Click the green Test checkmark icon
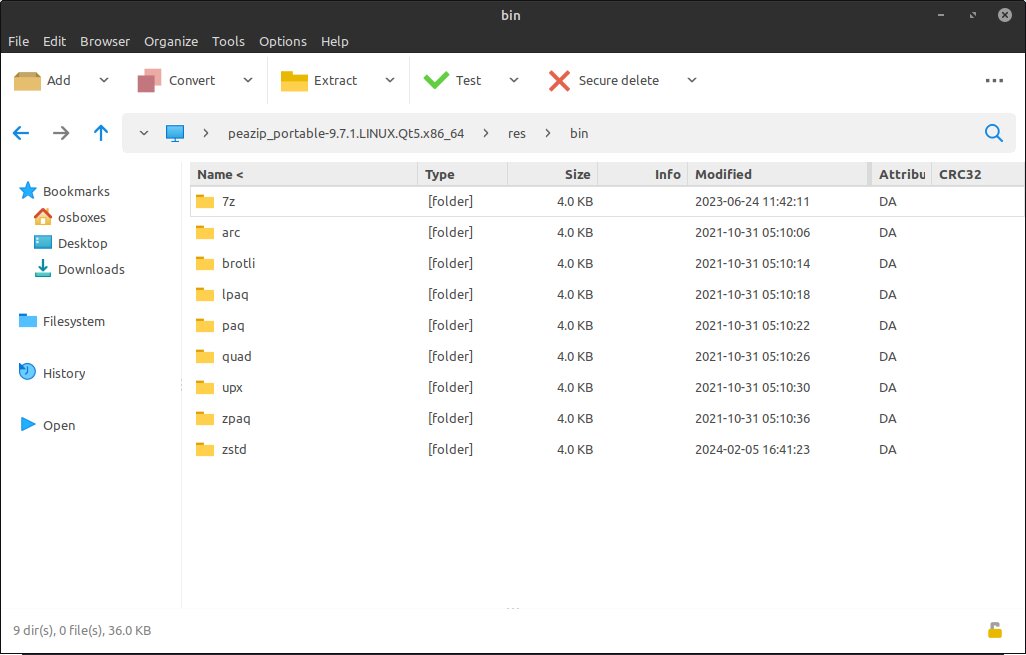 click(x=436, y=80)
